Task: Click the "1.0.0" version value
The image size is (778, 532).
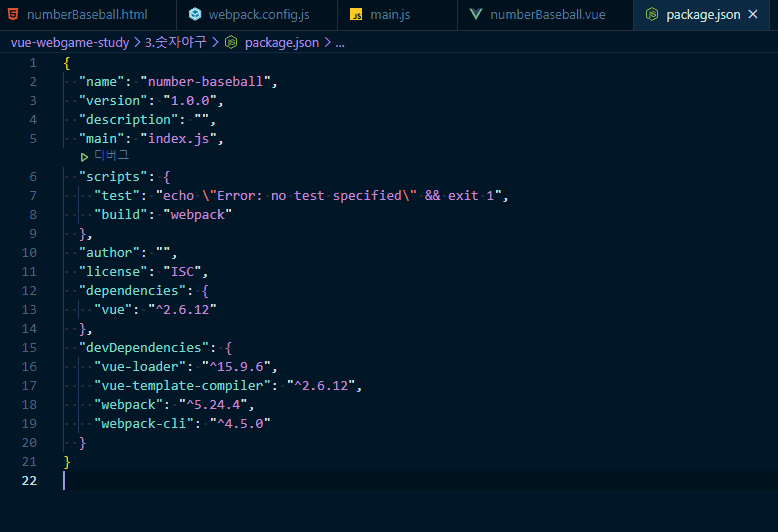Action: pyautogui.click(x=190, y=101)
